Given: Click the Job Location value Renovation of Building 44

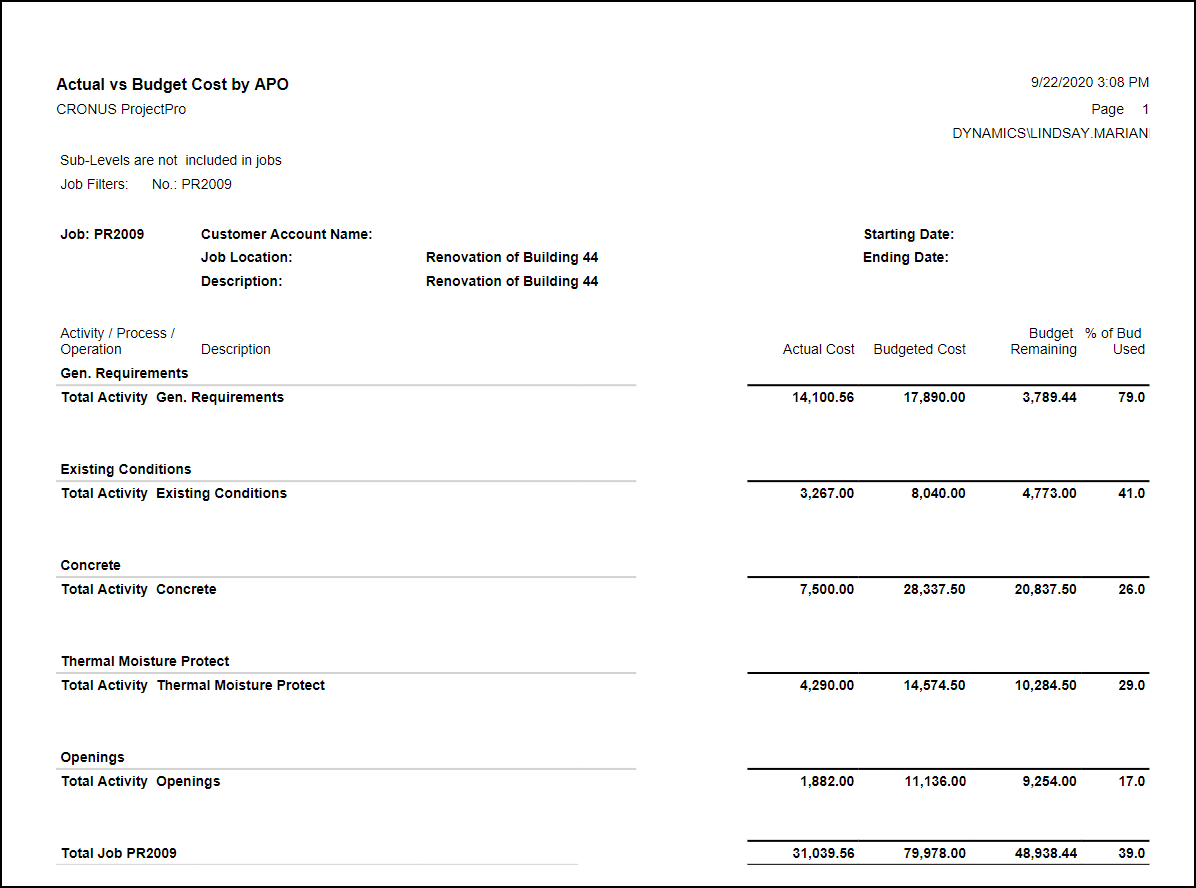Looking at the screenshot, I should (511, 257).
